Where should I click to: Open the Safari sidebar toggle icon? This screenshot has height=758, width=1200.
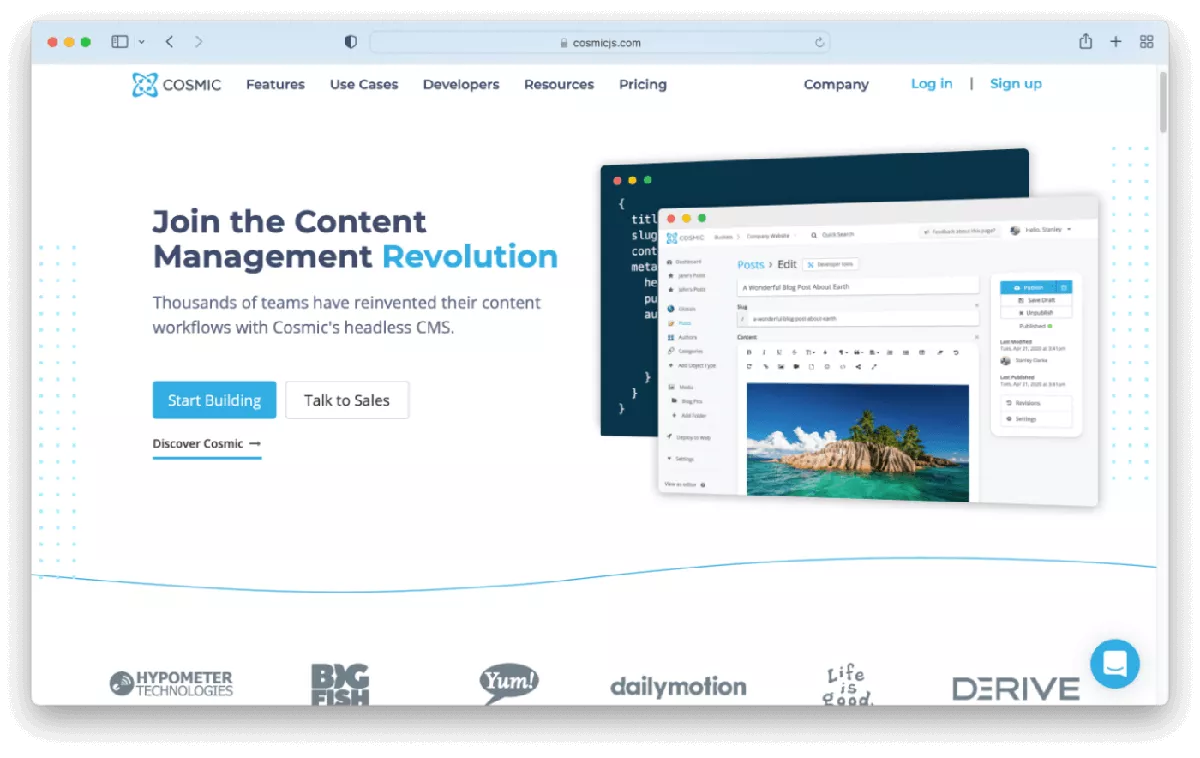(120, 42)
